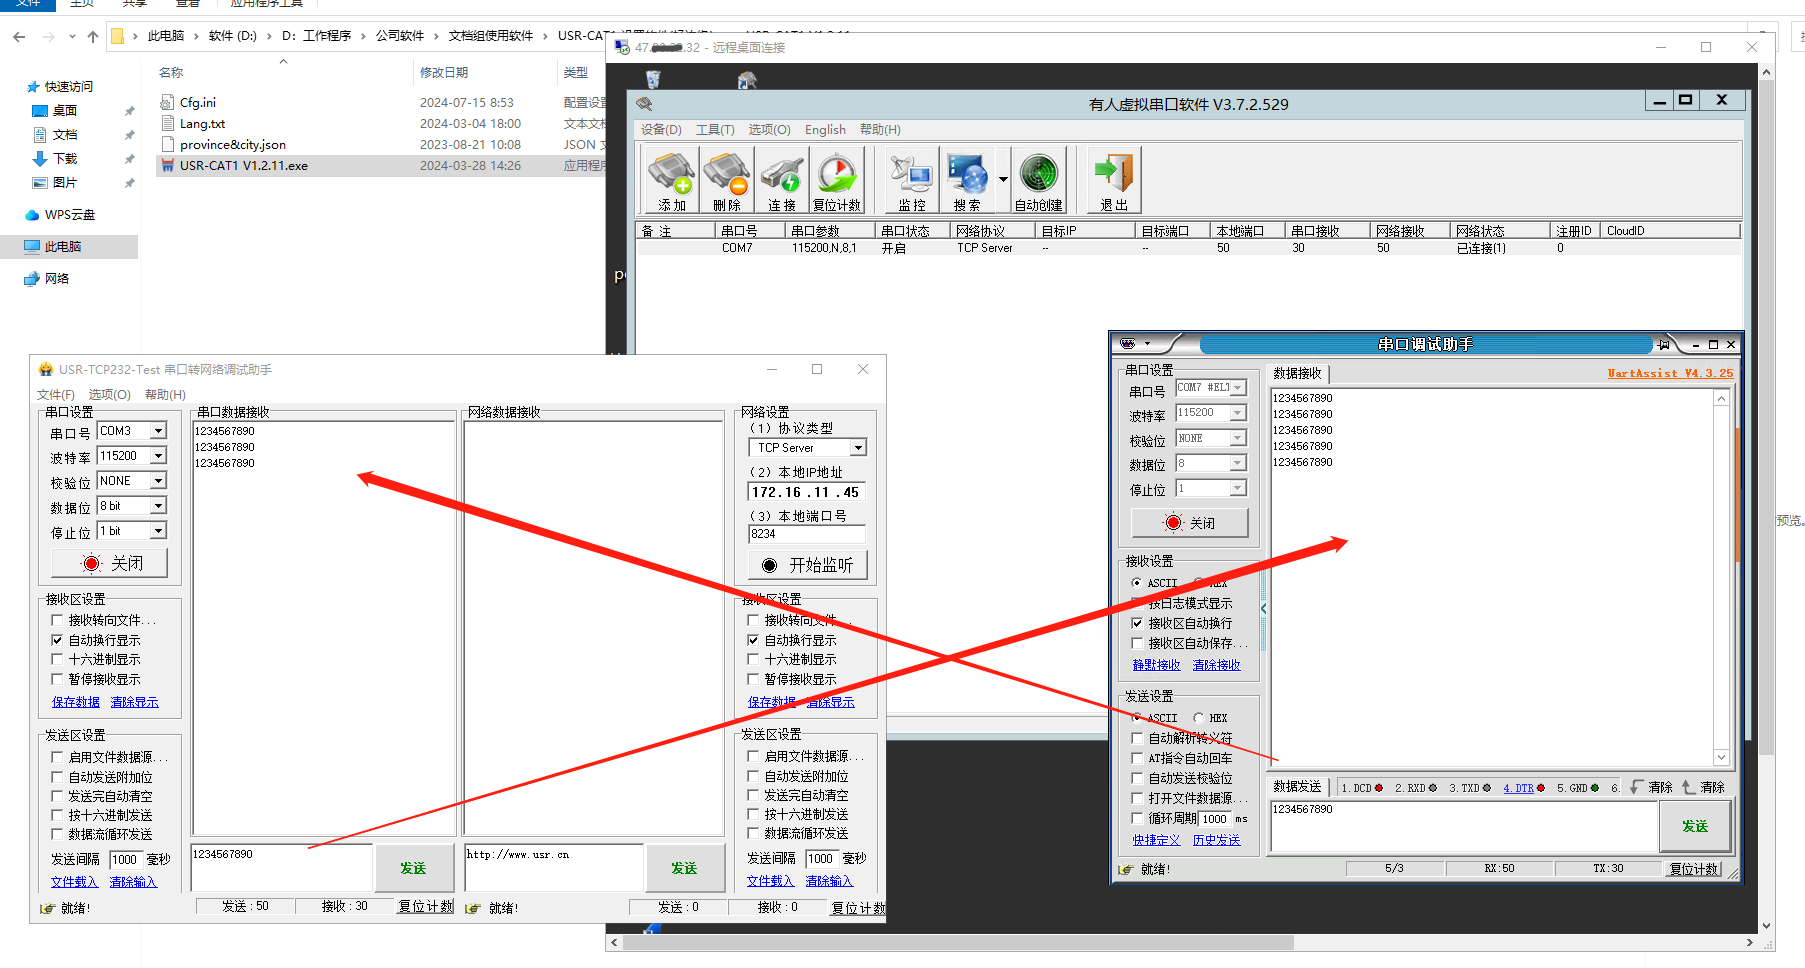Select 网络 in navigation pane

tap(56, 279)
